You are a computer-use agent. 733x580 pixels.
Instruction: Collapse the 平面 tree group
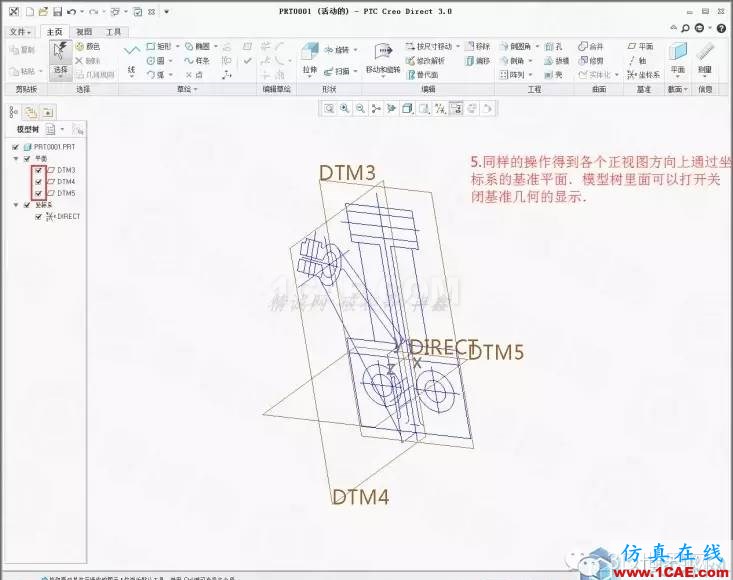tap(16, 159)
